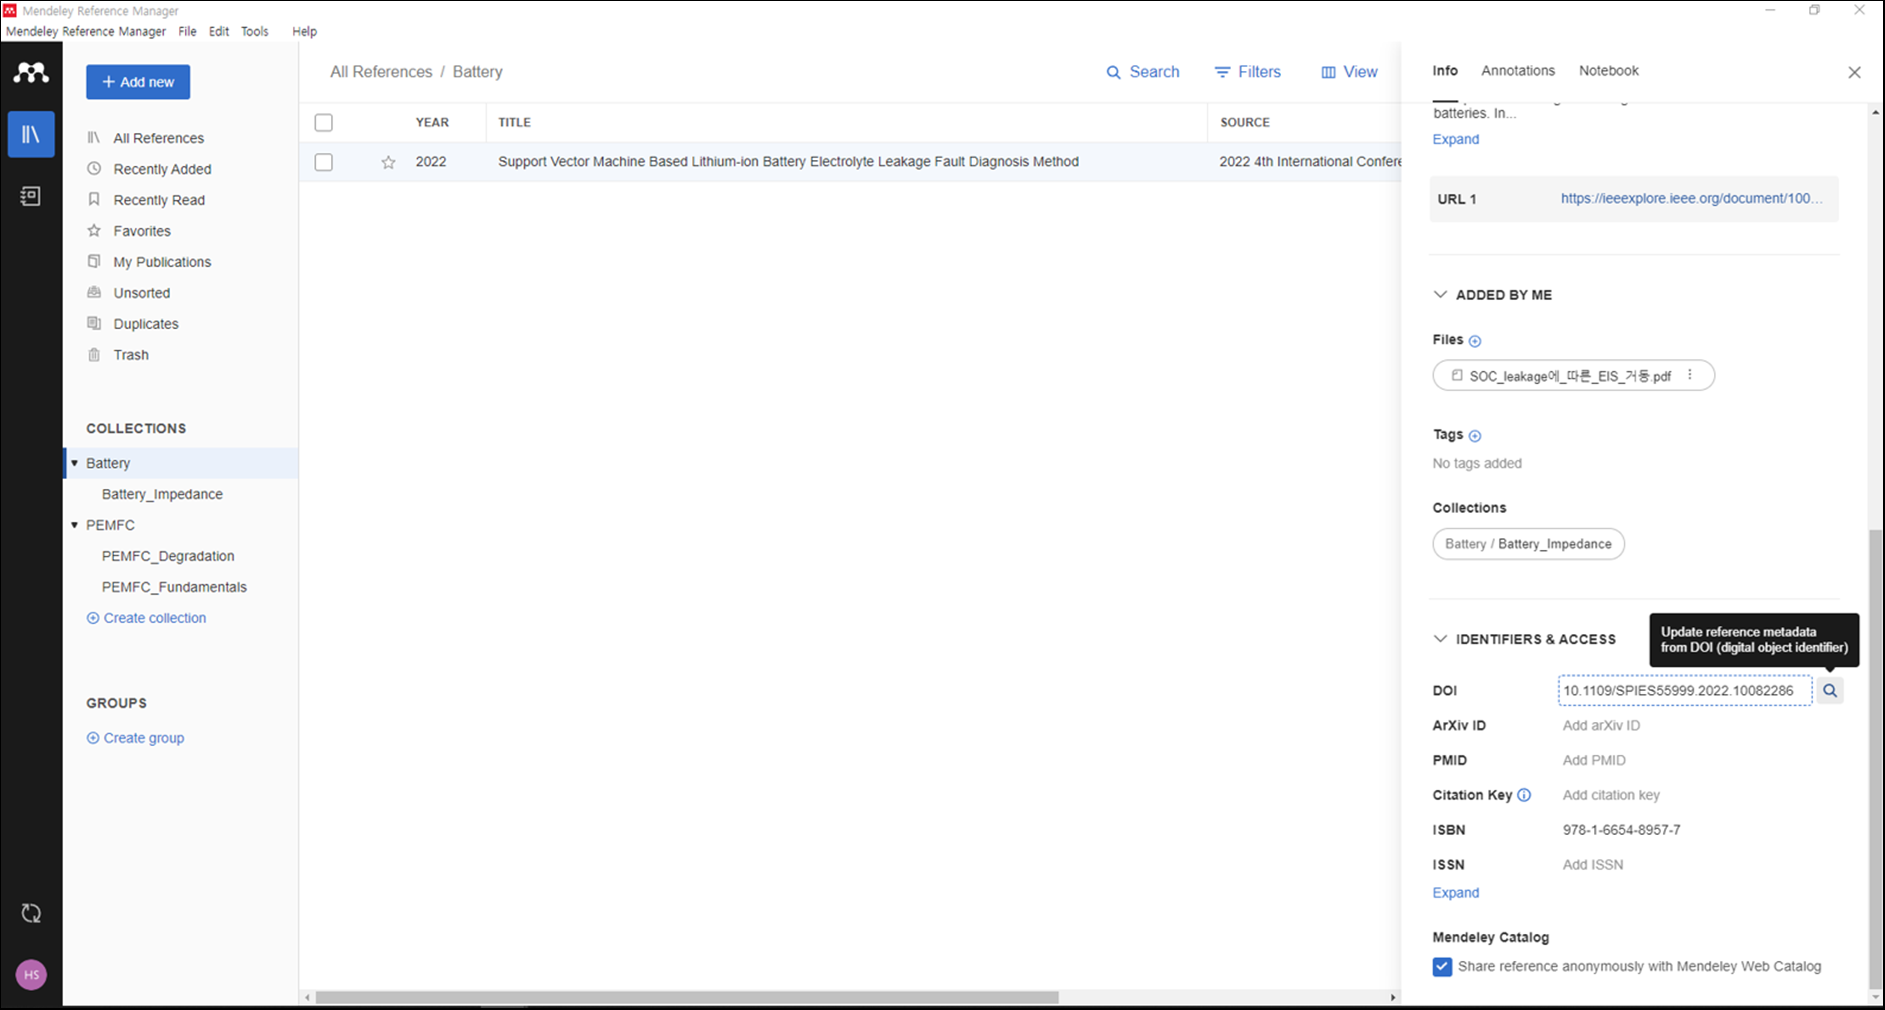The image size is (1885, 1010).
Task: Click DOI metadata lookup search icon
Action: click(x=1830, y=691)
